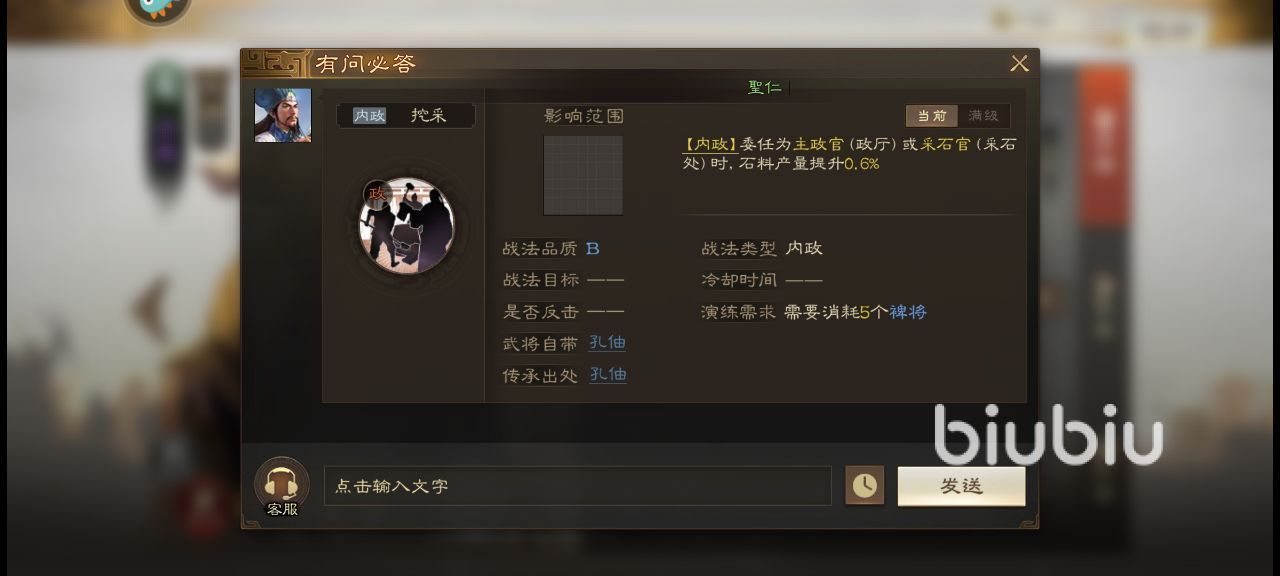
Task: Open 孔伷 link beside 传承出处
Action: coord(607,375)
